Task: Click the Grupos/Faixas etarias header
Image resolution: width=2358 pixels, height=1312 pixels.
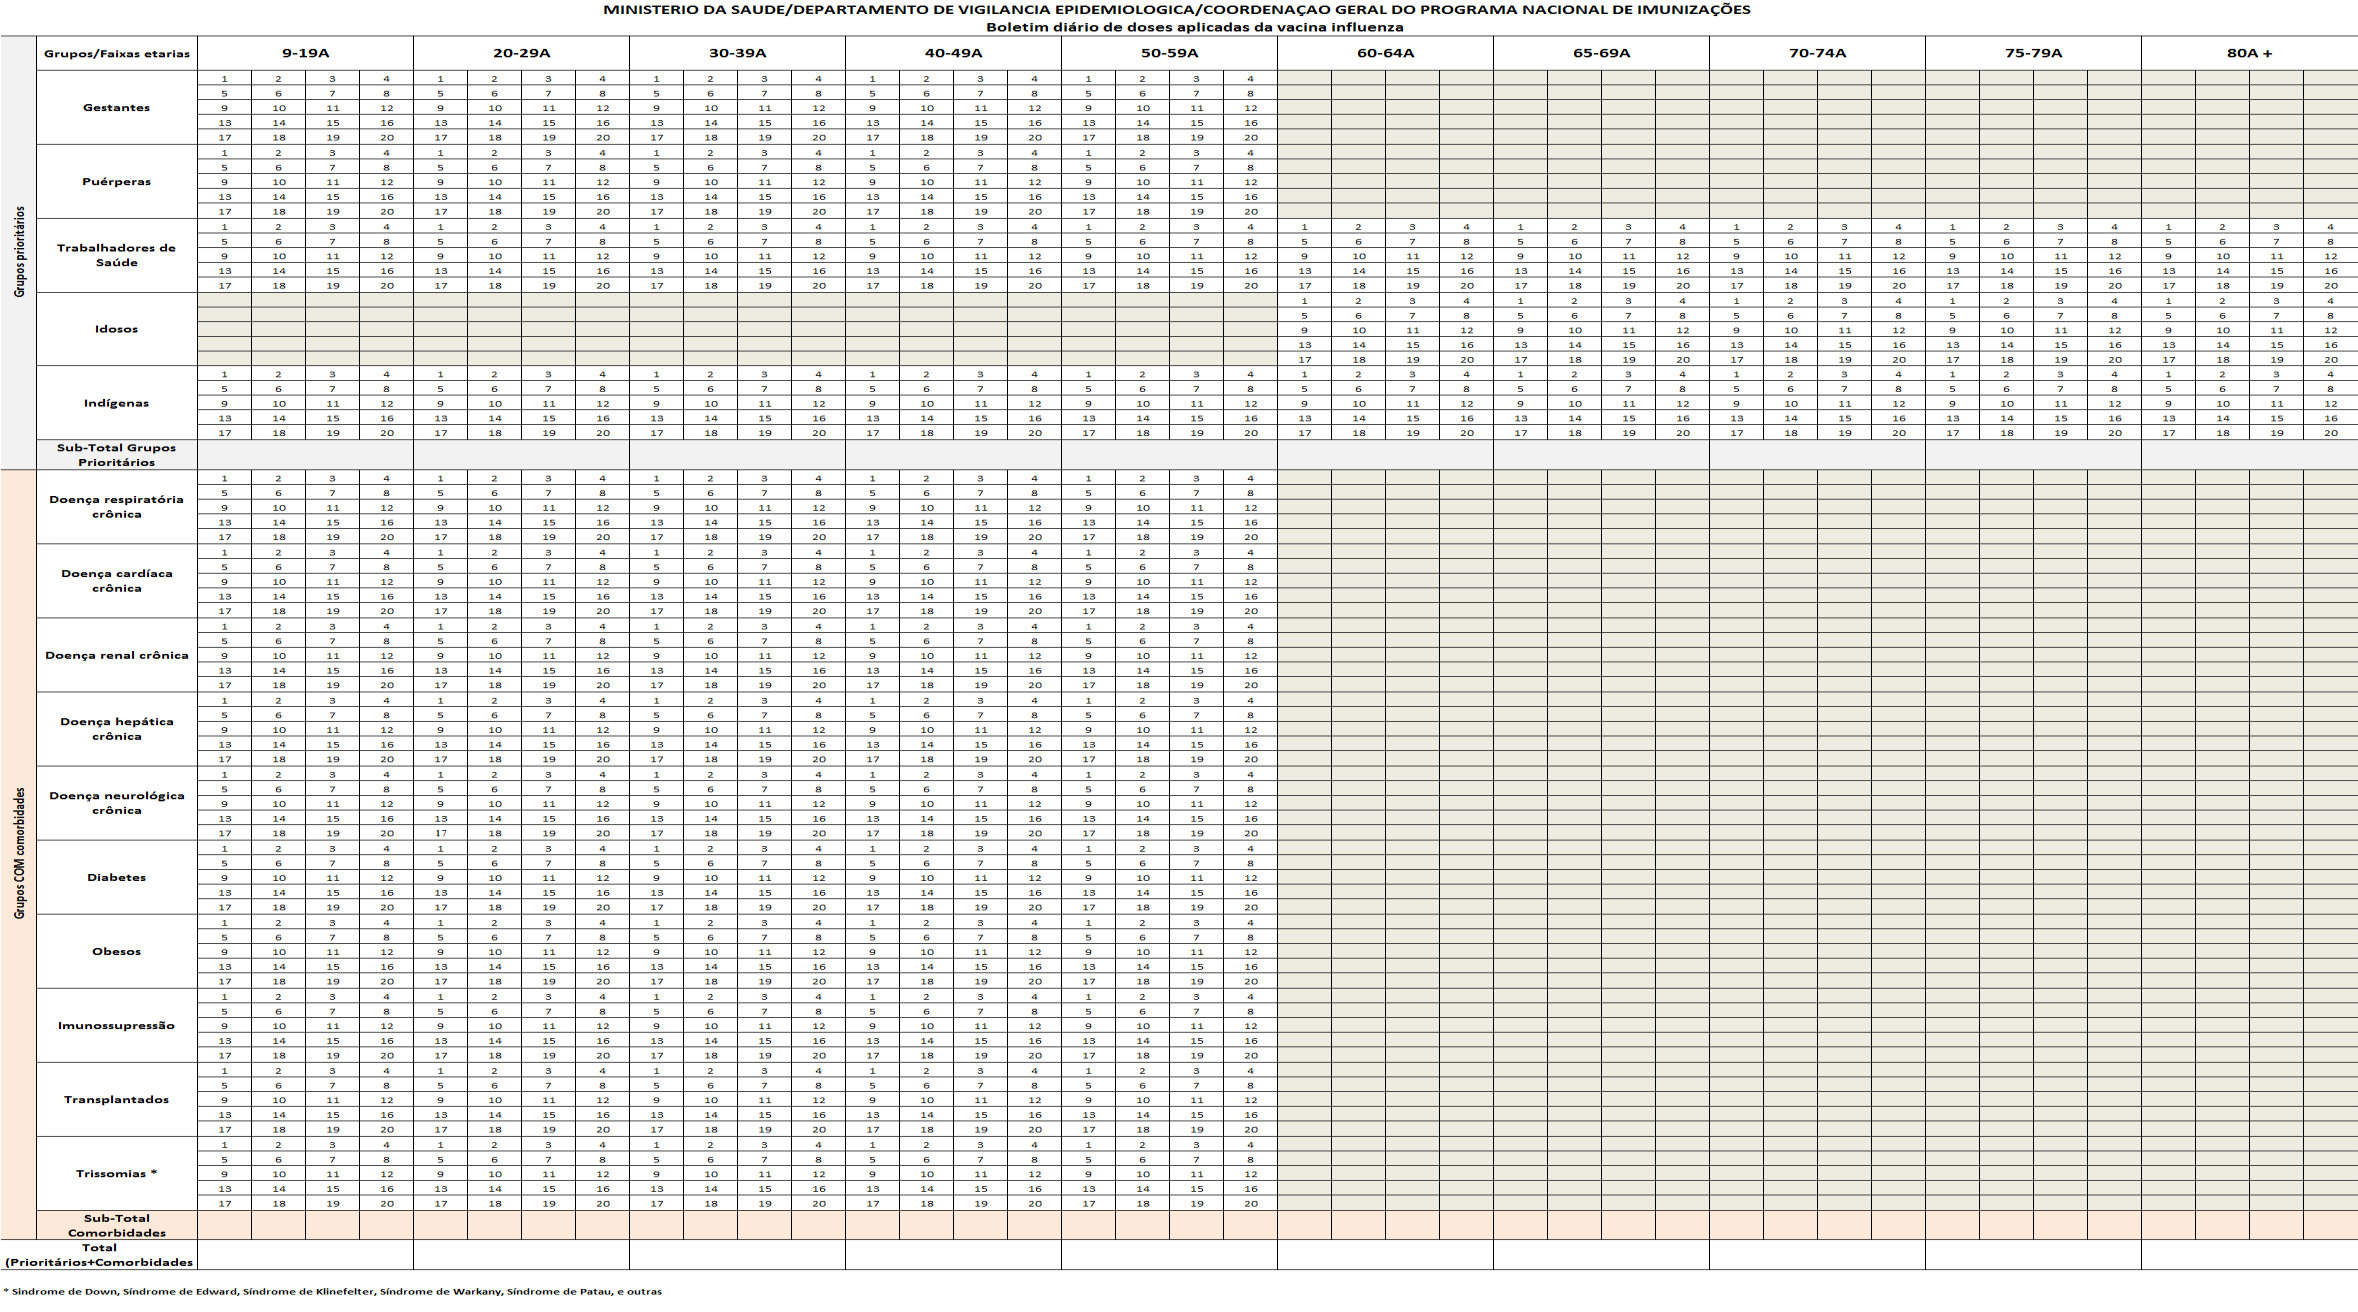Action: (x=116, y=54)
